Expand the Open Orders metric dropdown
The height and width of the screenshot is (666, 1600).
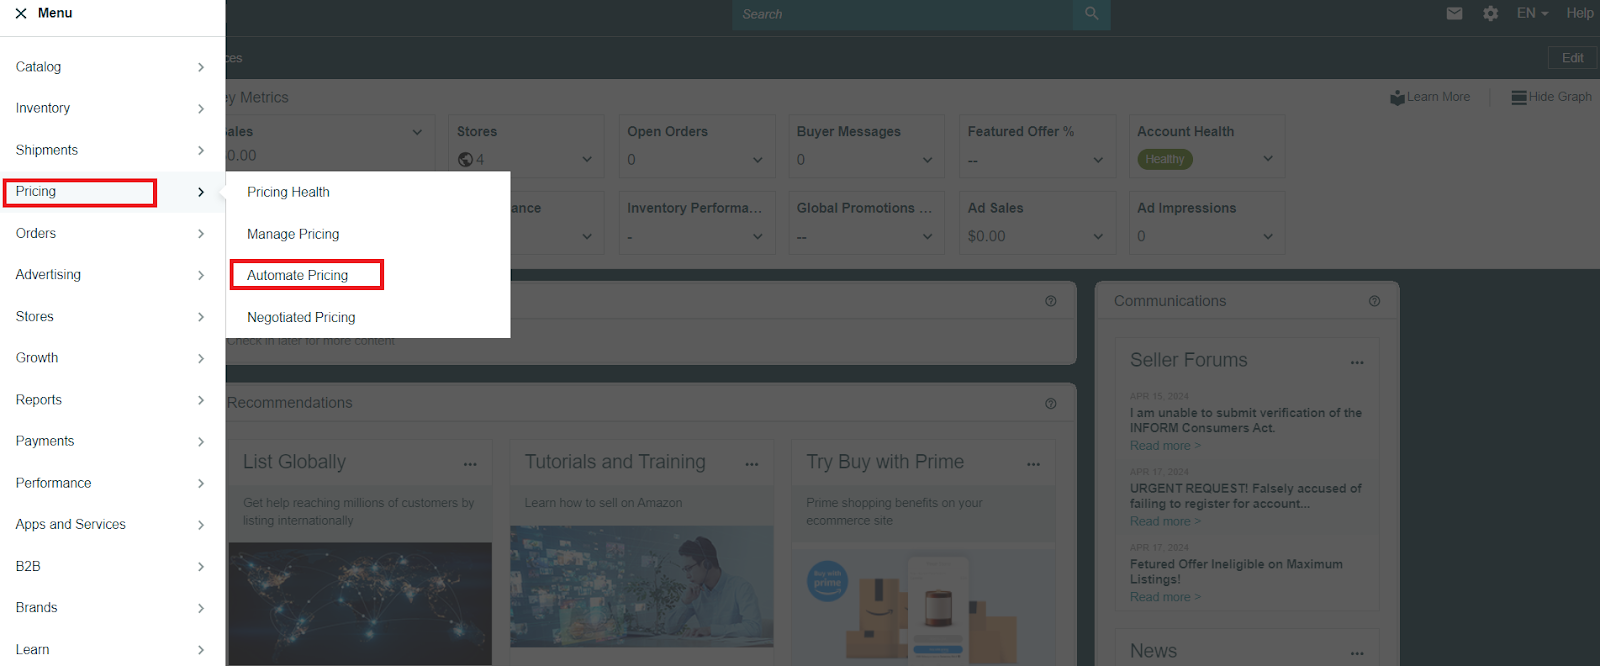(x=758, y=160)
